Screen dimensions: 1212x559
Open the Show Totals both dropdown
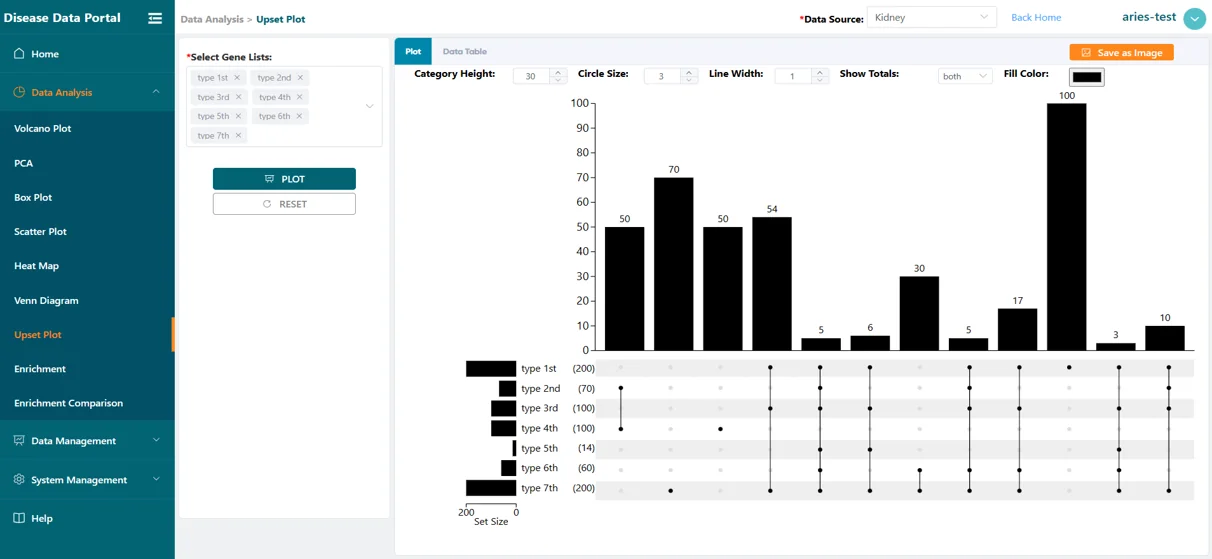coord(964,76)
